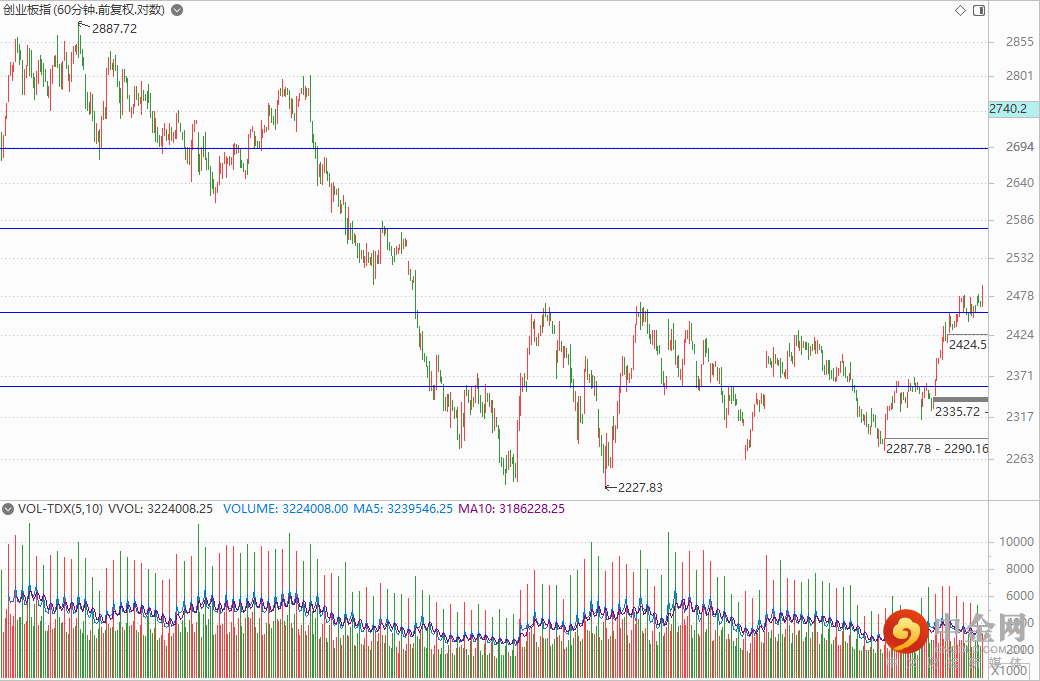This screenshot has width=1040, height=681.
Task: Open the VOL-TDX indicator dropdown arrow
Action: (8, 509)
